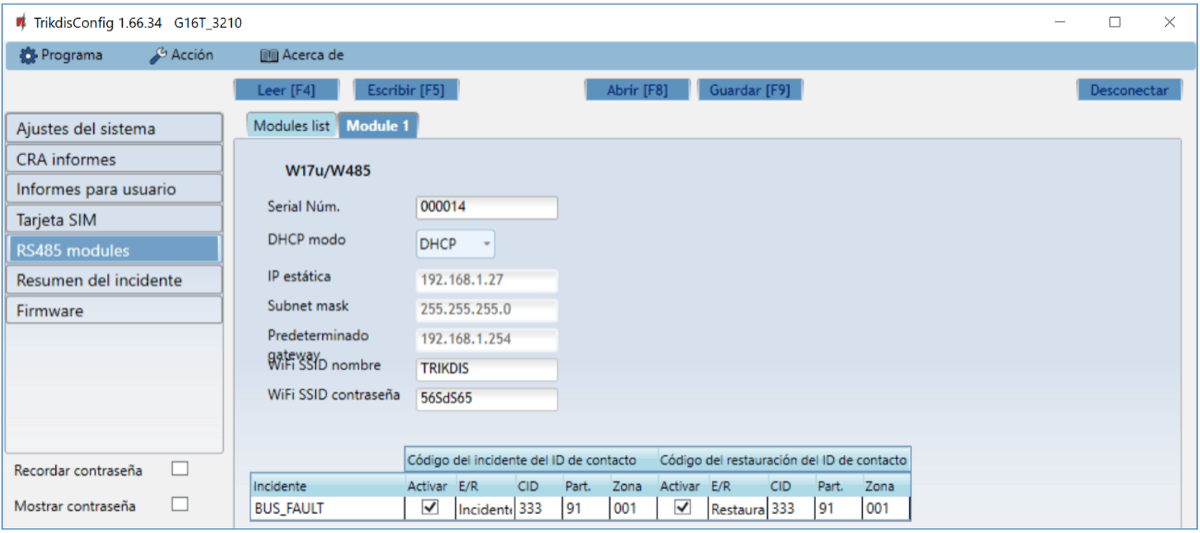Select the Module 1 tab
This screenshot has height=533, width=1200.
(378, 126)
